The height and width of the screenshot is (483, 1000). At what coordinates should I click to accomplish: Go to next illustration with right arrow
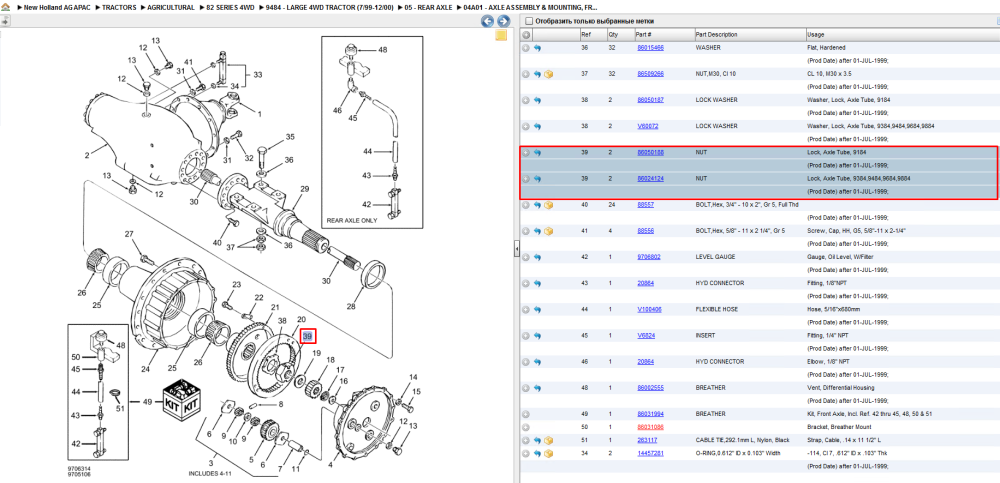(503, 21)
